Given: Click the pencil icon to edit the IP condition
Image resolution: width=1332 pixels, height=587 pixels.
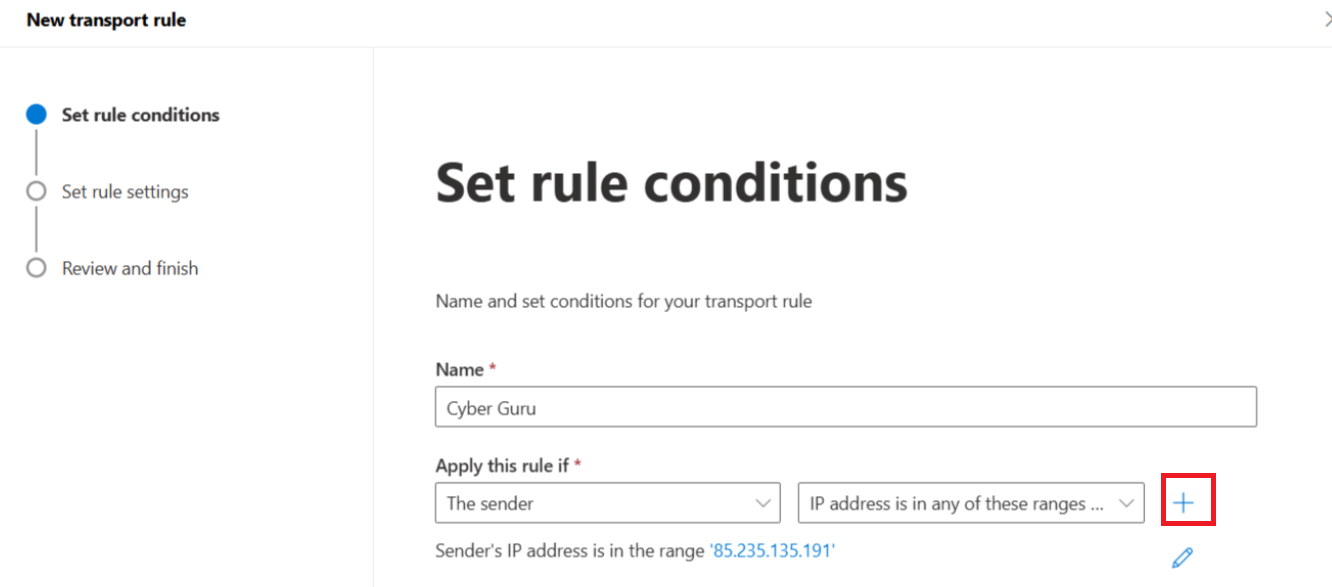Looking at the screenshot, I should [1184, 557].
